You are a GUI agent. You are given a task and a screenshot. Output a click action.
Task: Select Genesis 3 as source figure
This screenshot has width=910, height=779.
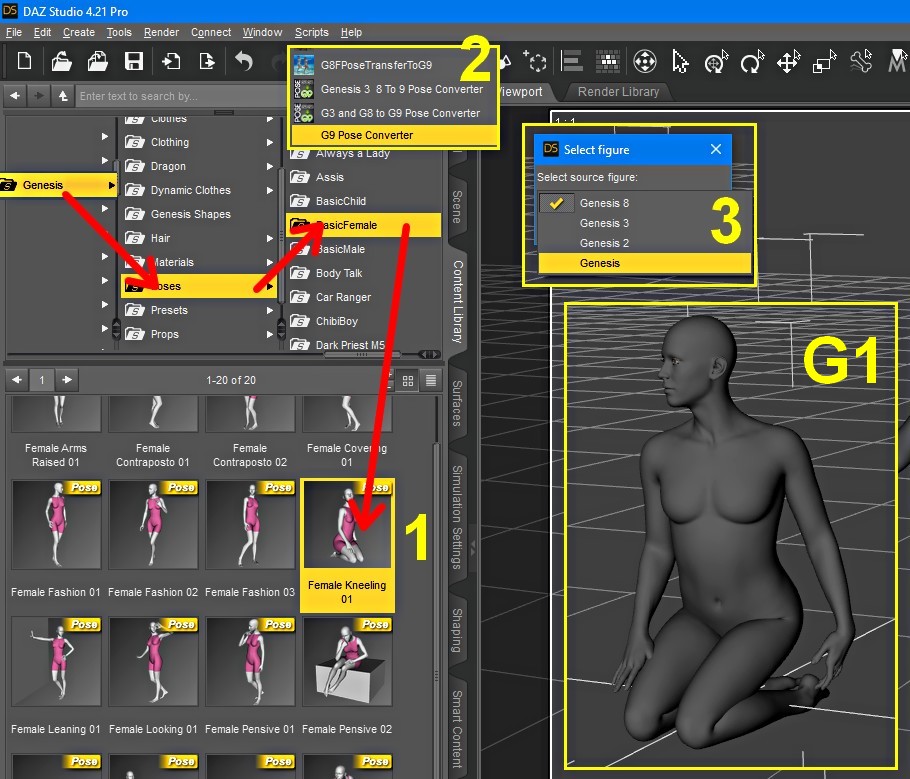(644, 223)
